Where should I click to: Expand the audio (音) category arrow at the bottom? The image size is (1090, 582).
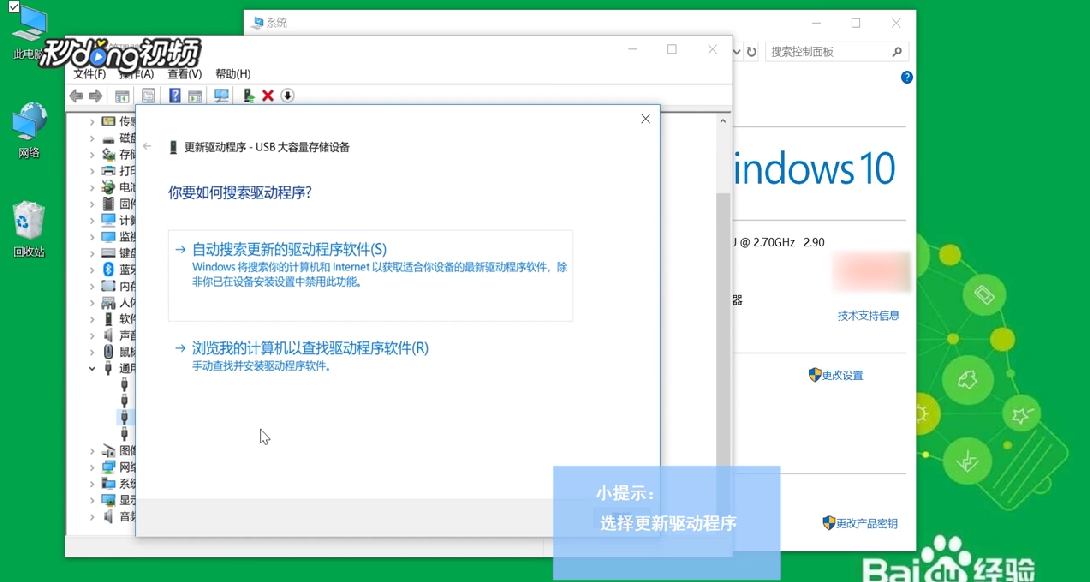pyautogui.click(x=92, y=517)
